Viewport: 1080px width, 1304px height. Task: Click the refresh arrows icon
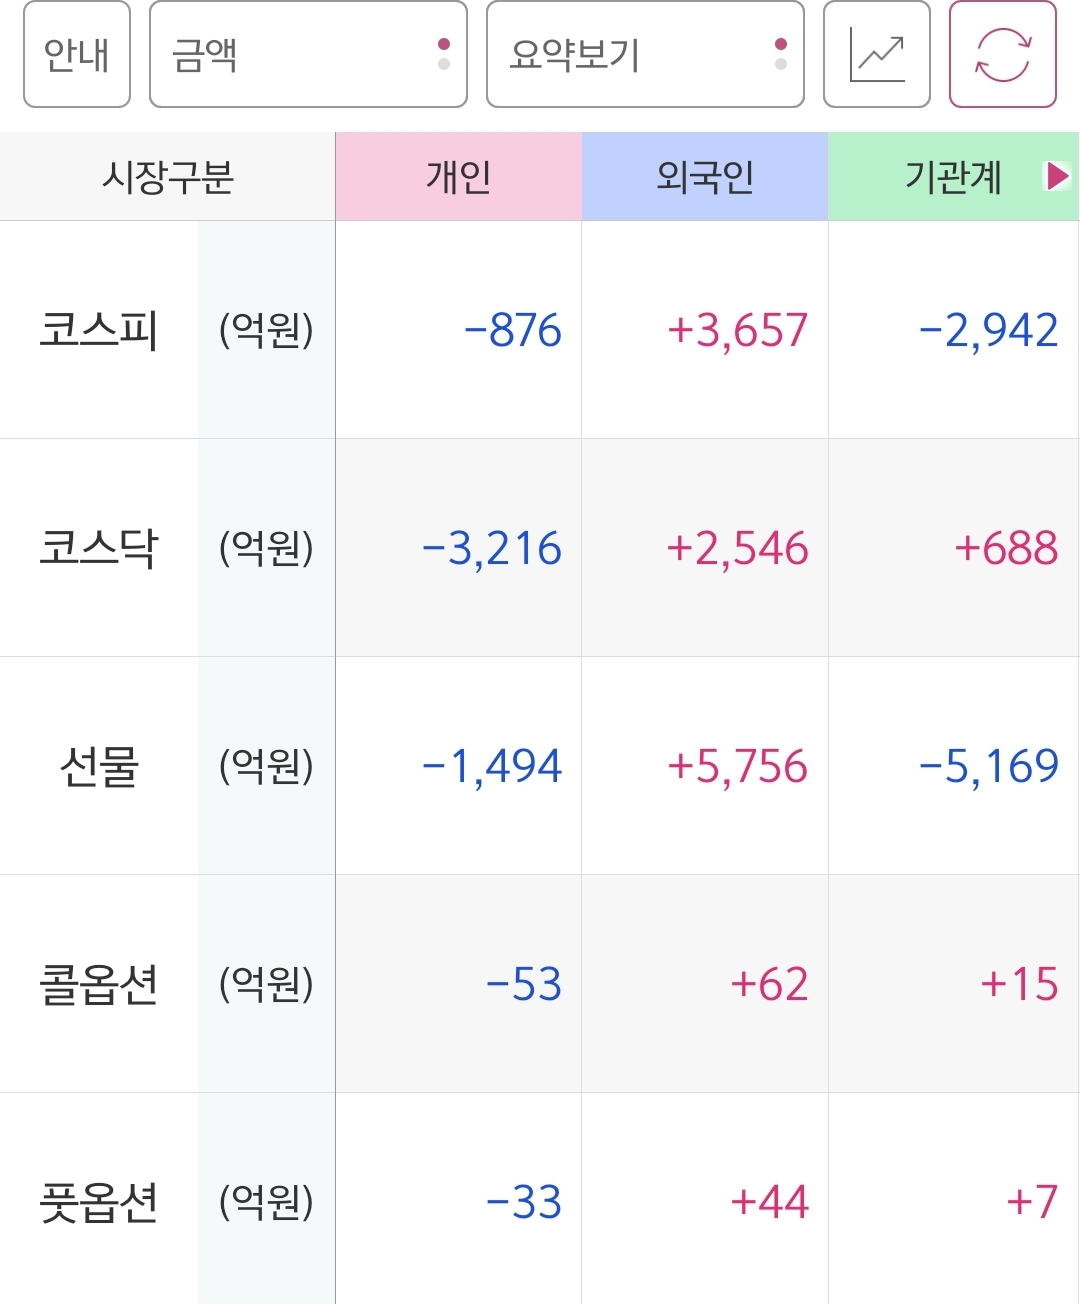pyautogui.click(x=1002, y=55)
